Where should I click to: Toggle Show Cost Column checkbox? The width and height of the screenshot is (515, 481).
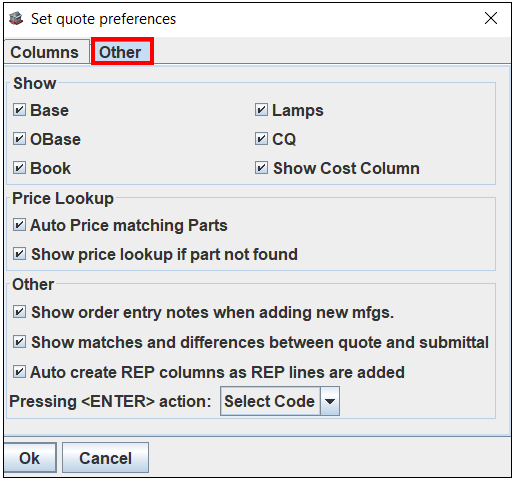[261, 168]
